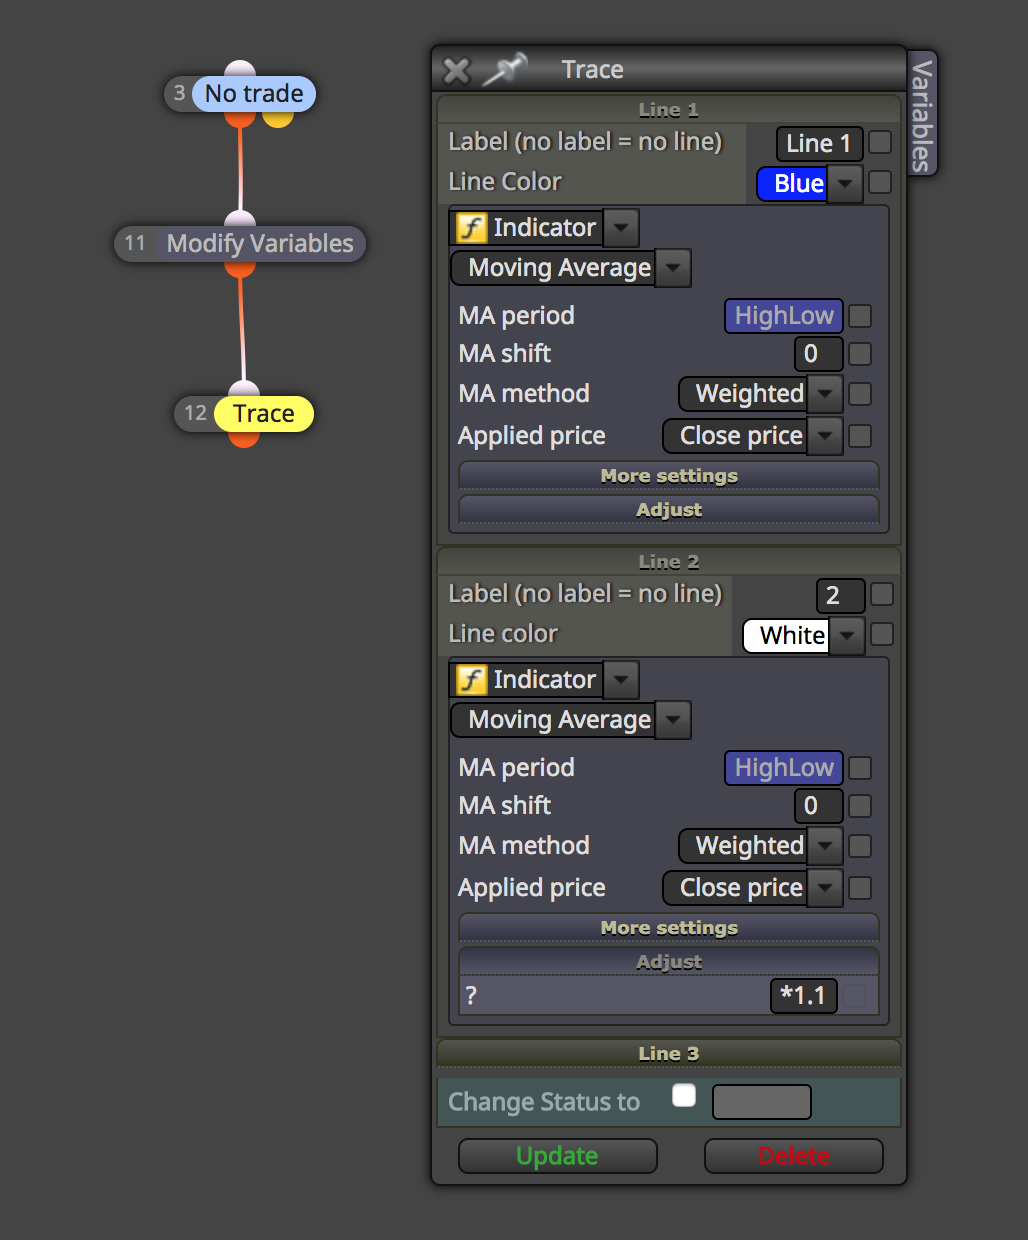Viewport: 1028px width, 1240px height.
Task: Select the No trade node
Action: [x=254, y=94]
